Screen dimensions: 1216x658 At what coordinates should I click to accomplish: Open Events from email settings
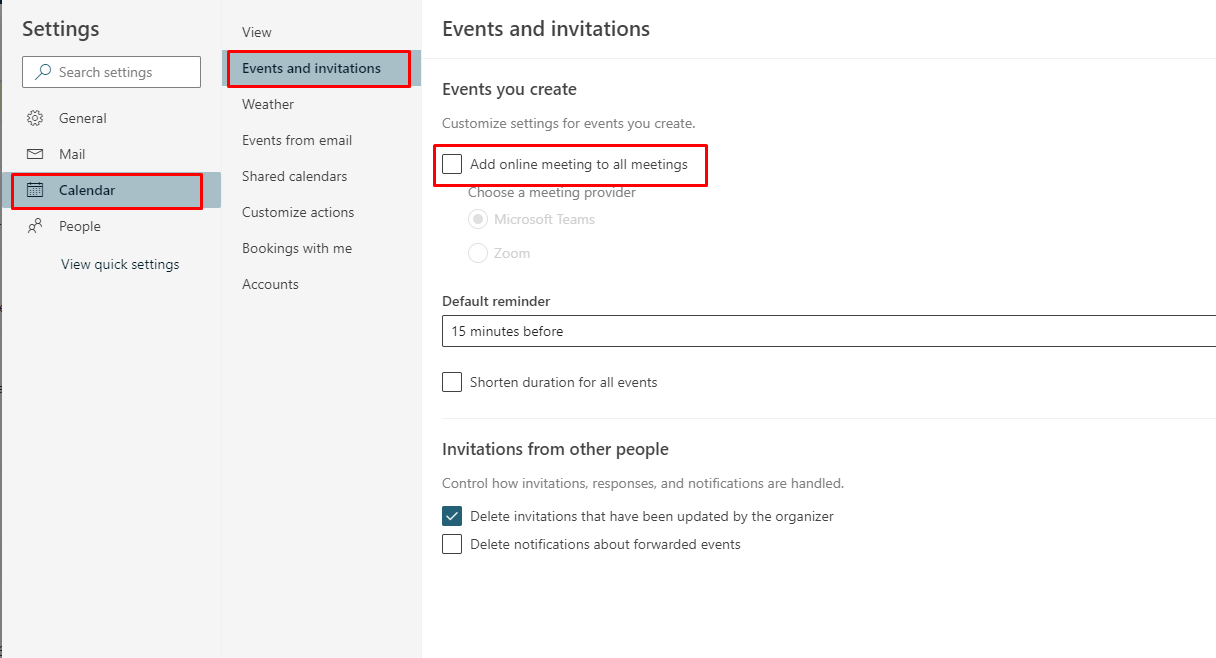pos(297,140)
